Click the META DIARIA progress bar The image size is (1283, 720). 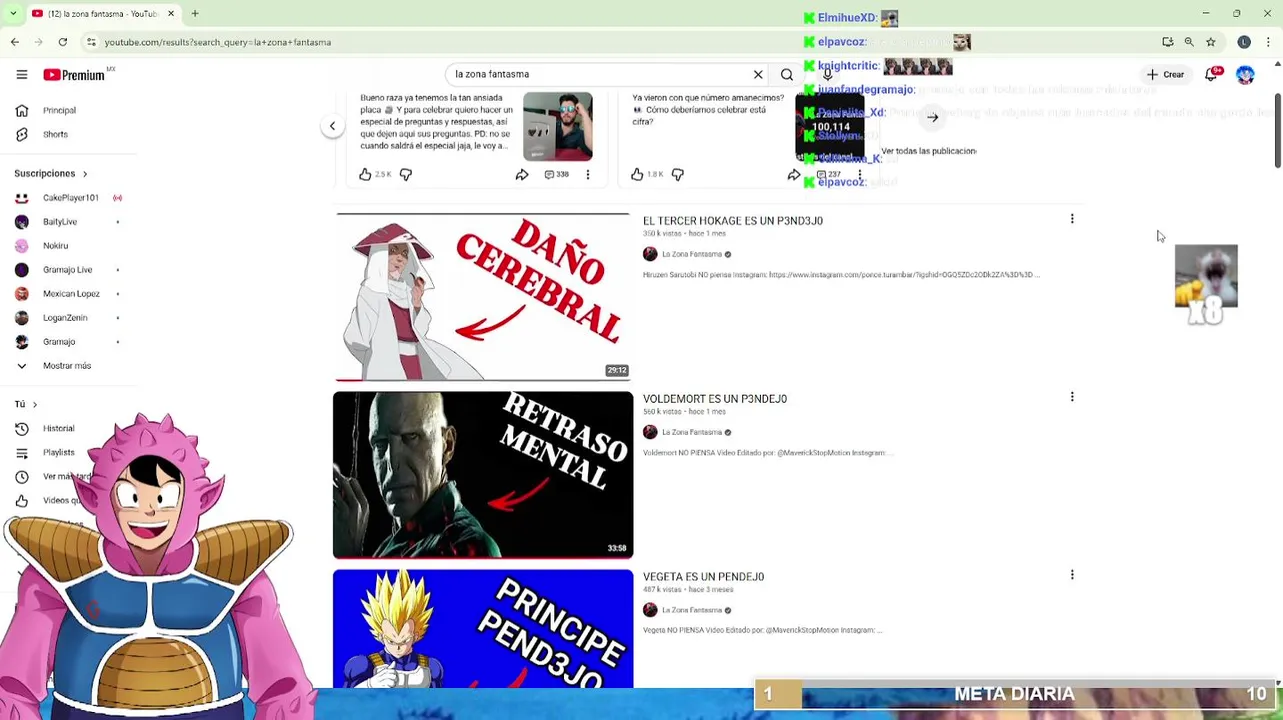(1013, 694)
